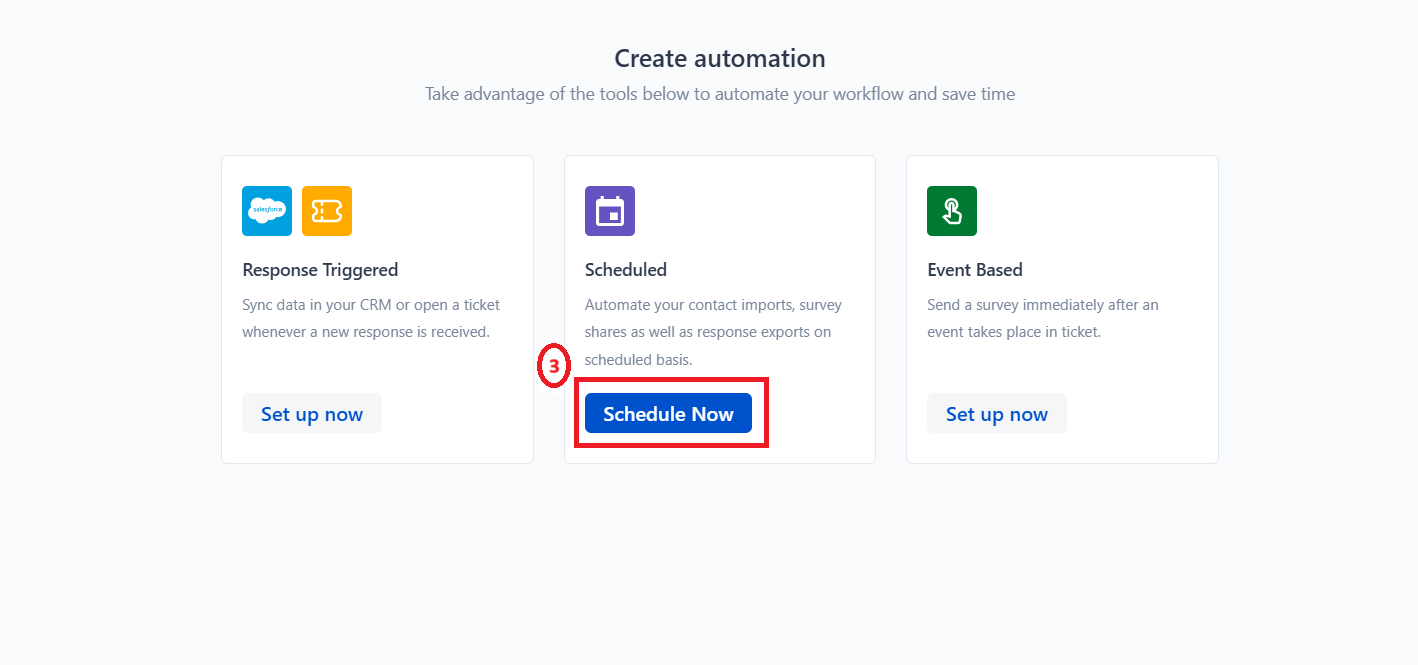Image resolution: width=1418 pixels, height=665 pixels.
Task: Click the Salesforce cloud icon
Action: point(267,211)
